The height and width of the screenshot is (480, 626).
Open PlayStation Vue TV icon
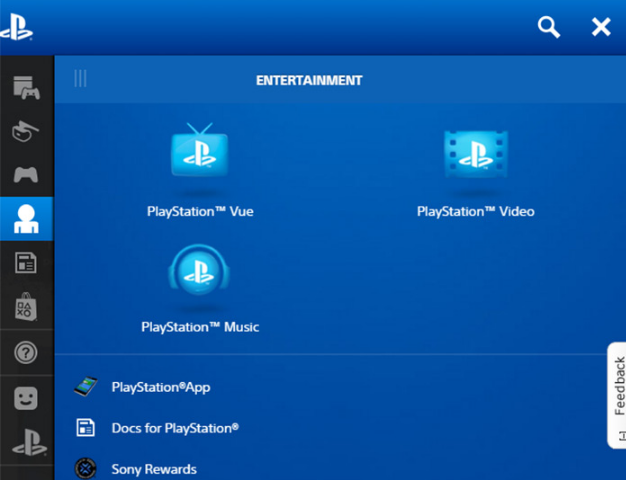200,155
